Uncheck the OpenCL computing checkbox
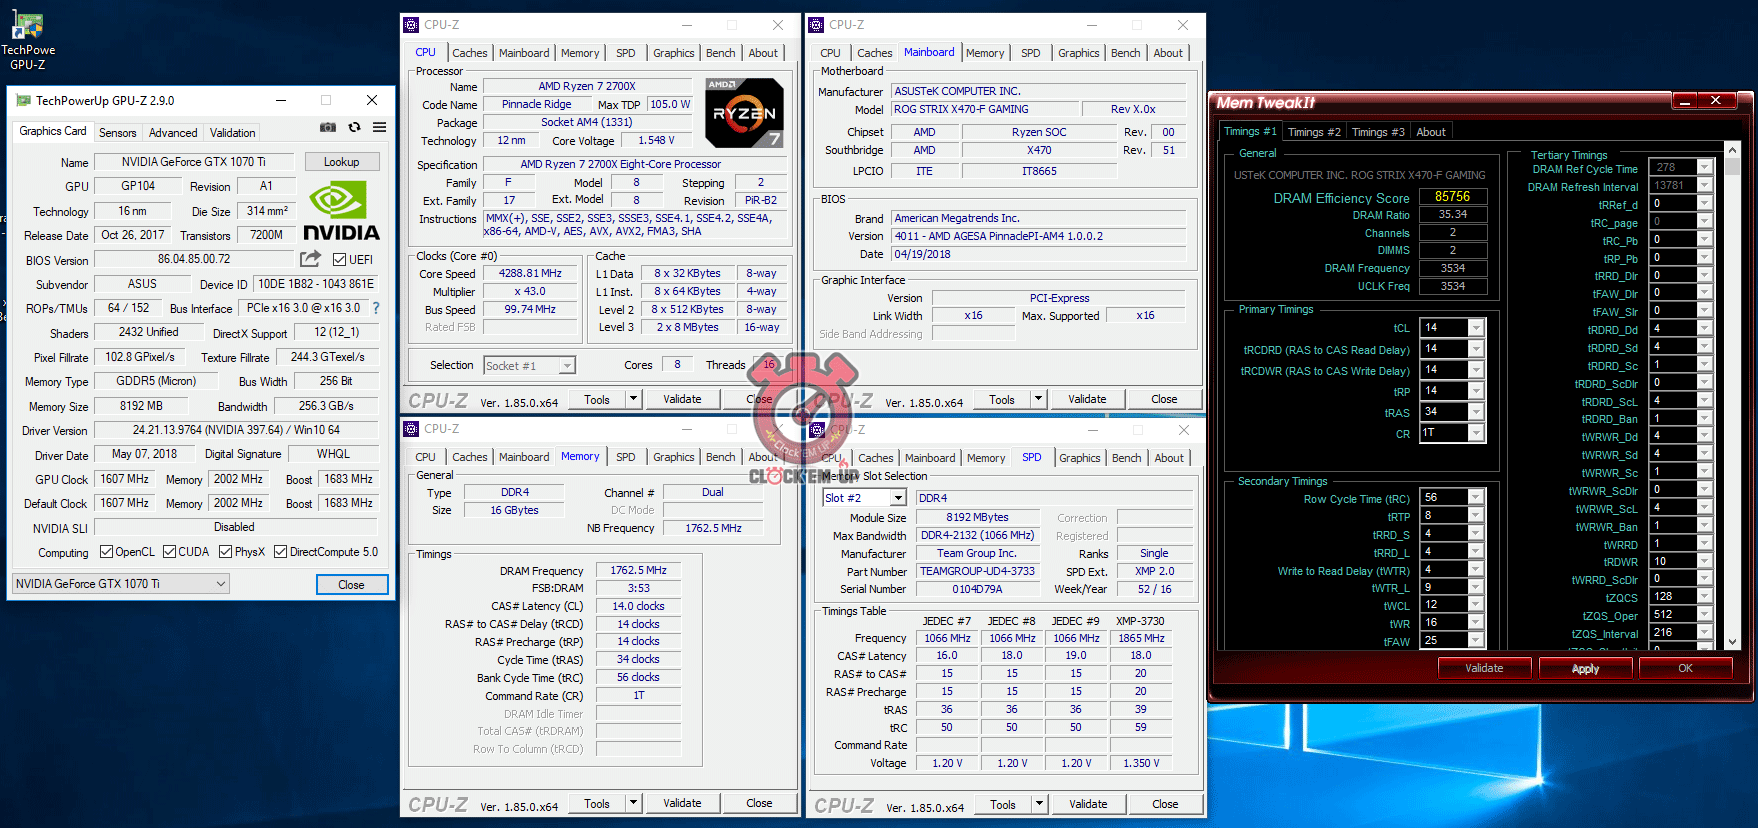 click(107, 552)
